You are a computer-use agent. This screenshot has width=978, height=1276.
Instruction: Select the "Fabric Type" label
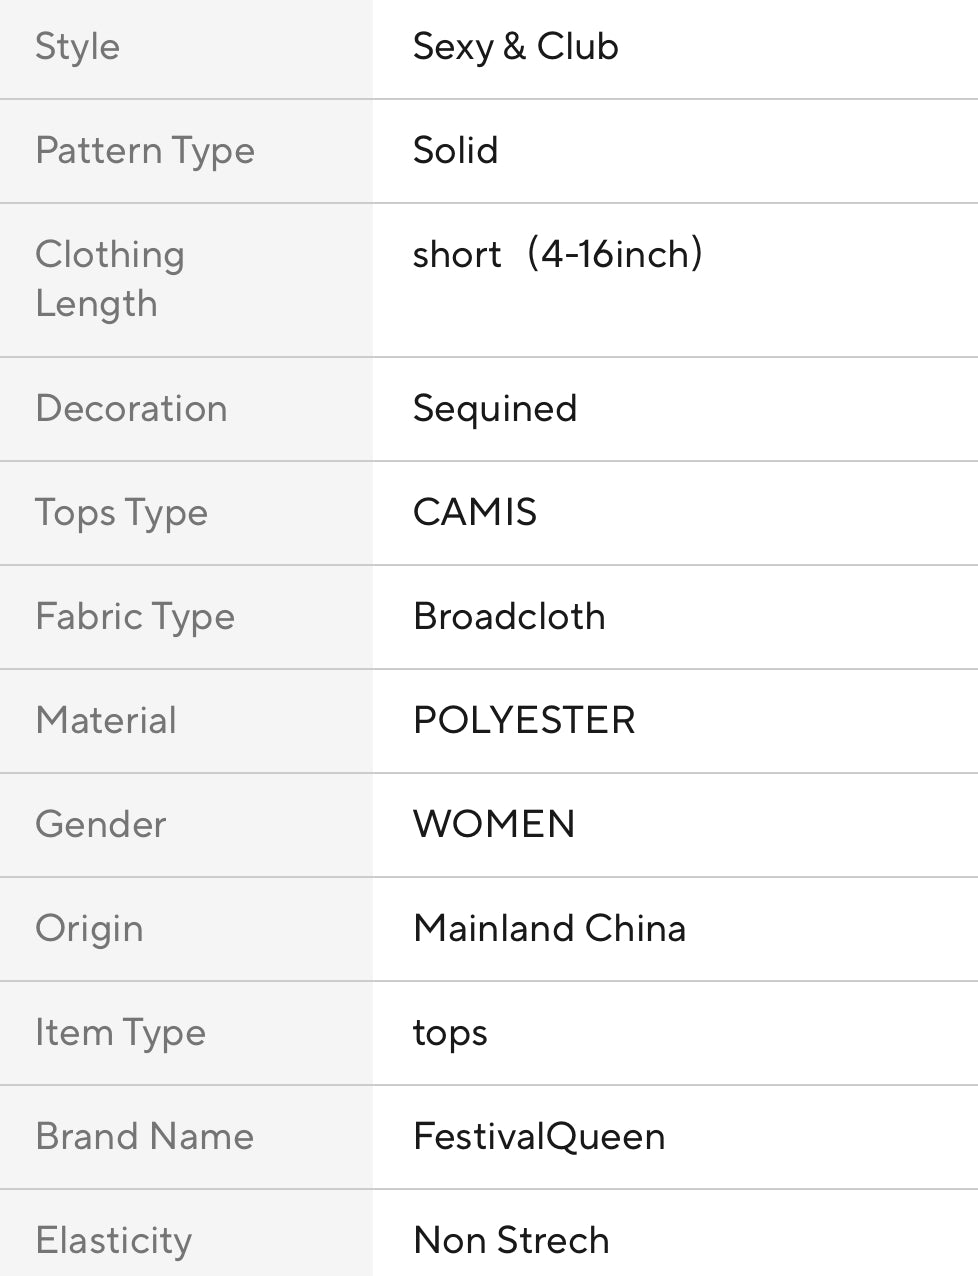(135, 617)
